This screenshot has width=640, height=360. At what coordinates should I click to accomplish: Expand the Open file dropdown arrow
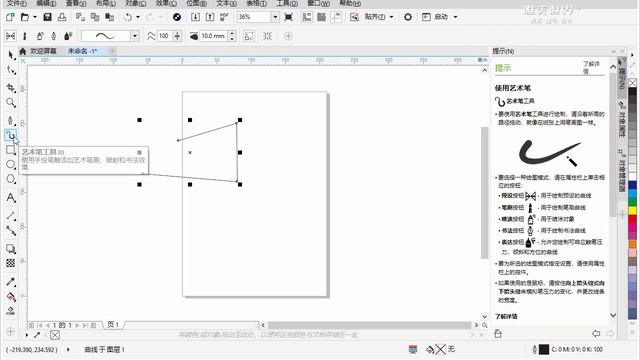click(35, 17)
